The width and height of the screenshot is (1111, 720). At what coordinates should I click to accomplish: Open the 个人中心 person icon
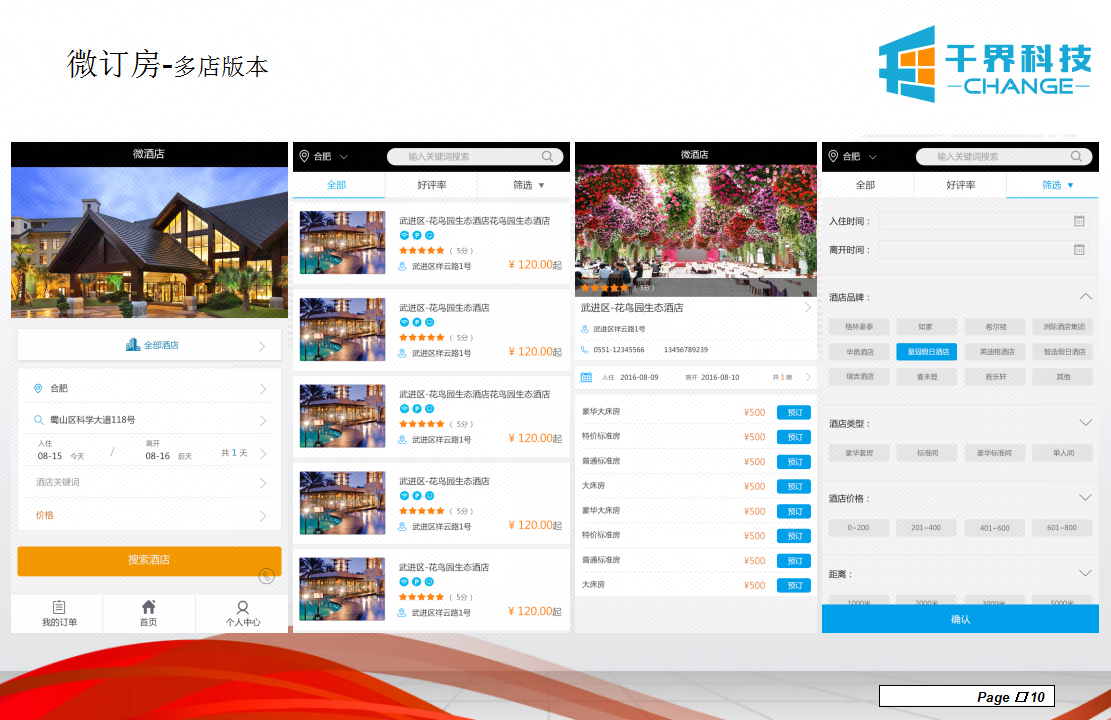pos(242,607)
